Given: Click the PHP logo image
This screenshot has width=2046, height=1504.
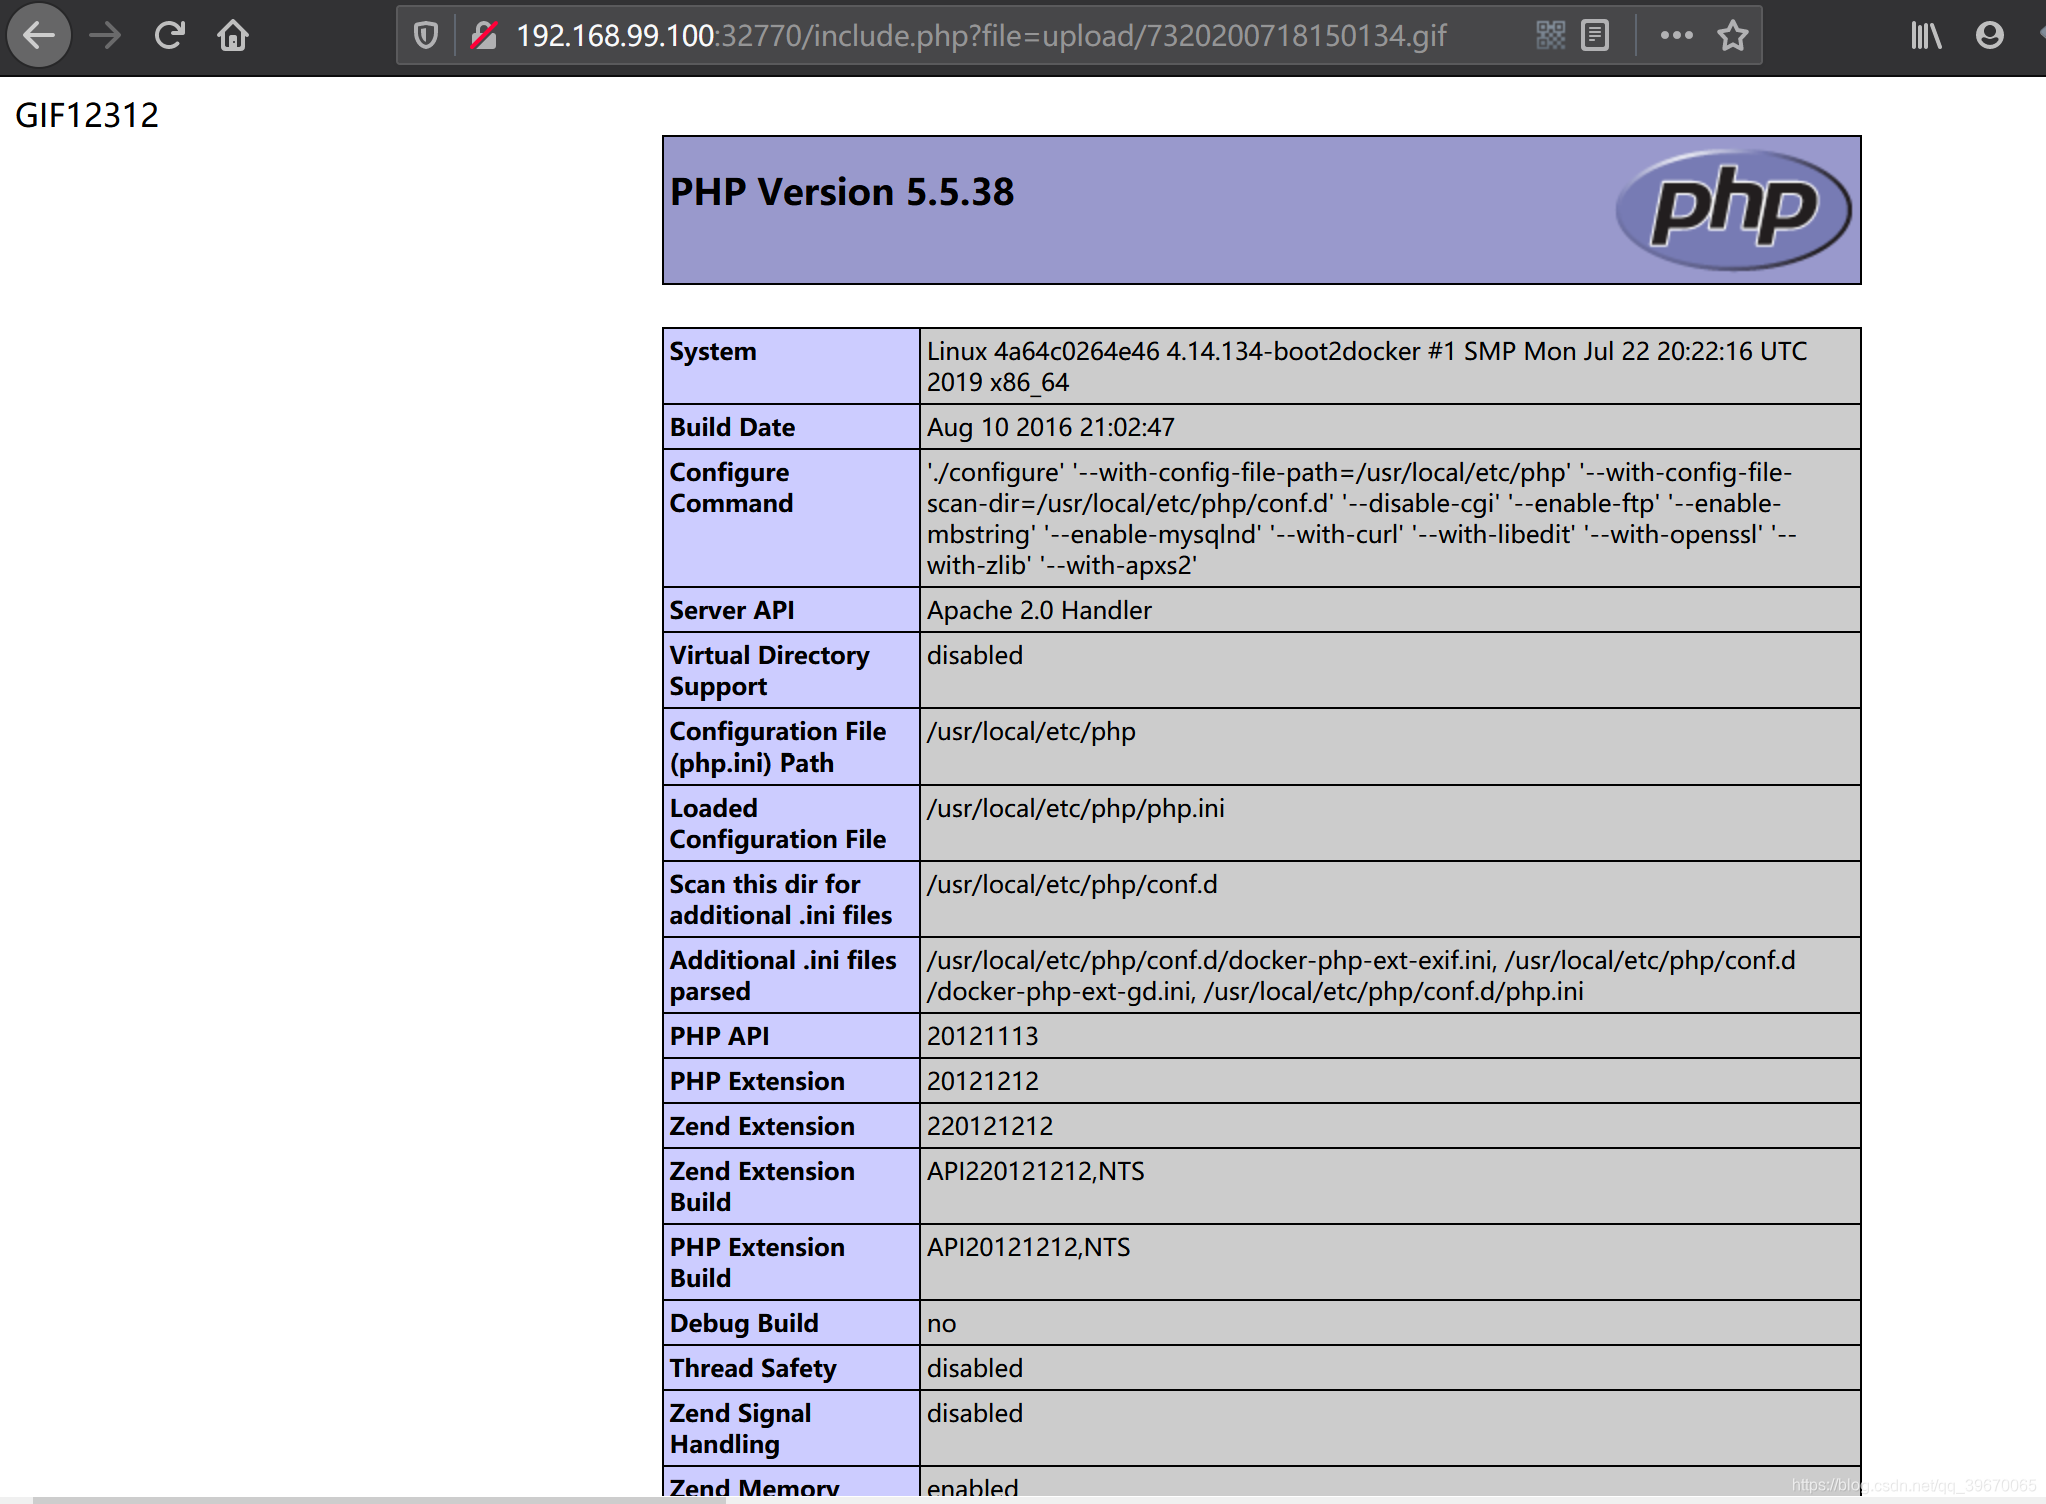Looking at the screenshot, I should pyautogui.click(x=1733, y=210).
